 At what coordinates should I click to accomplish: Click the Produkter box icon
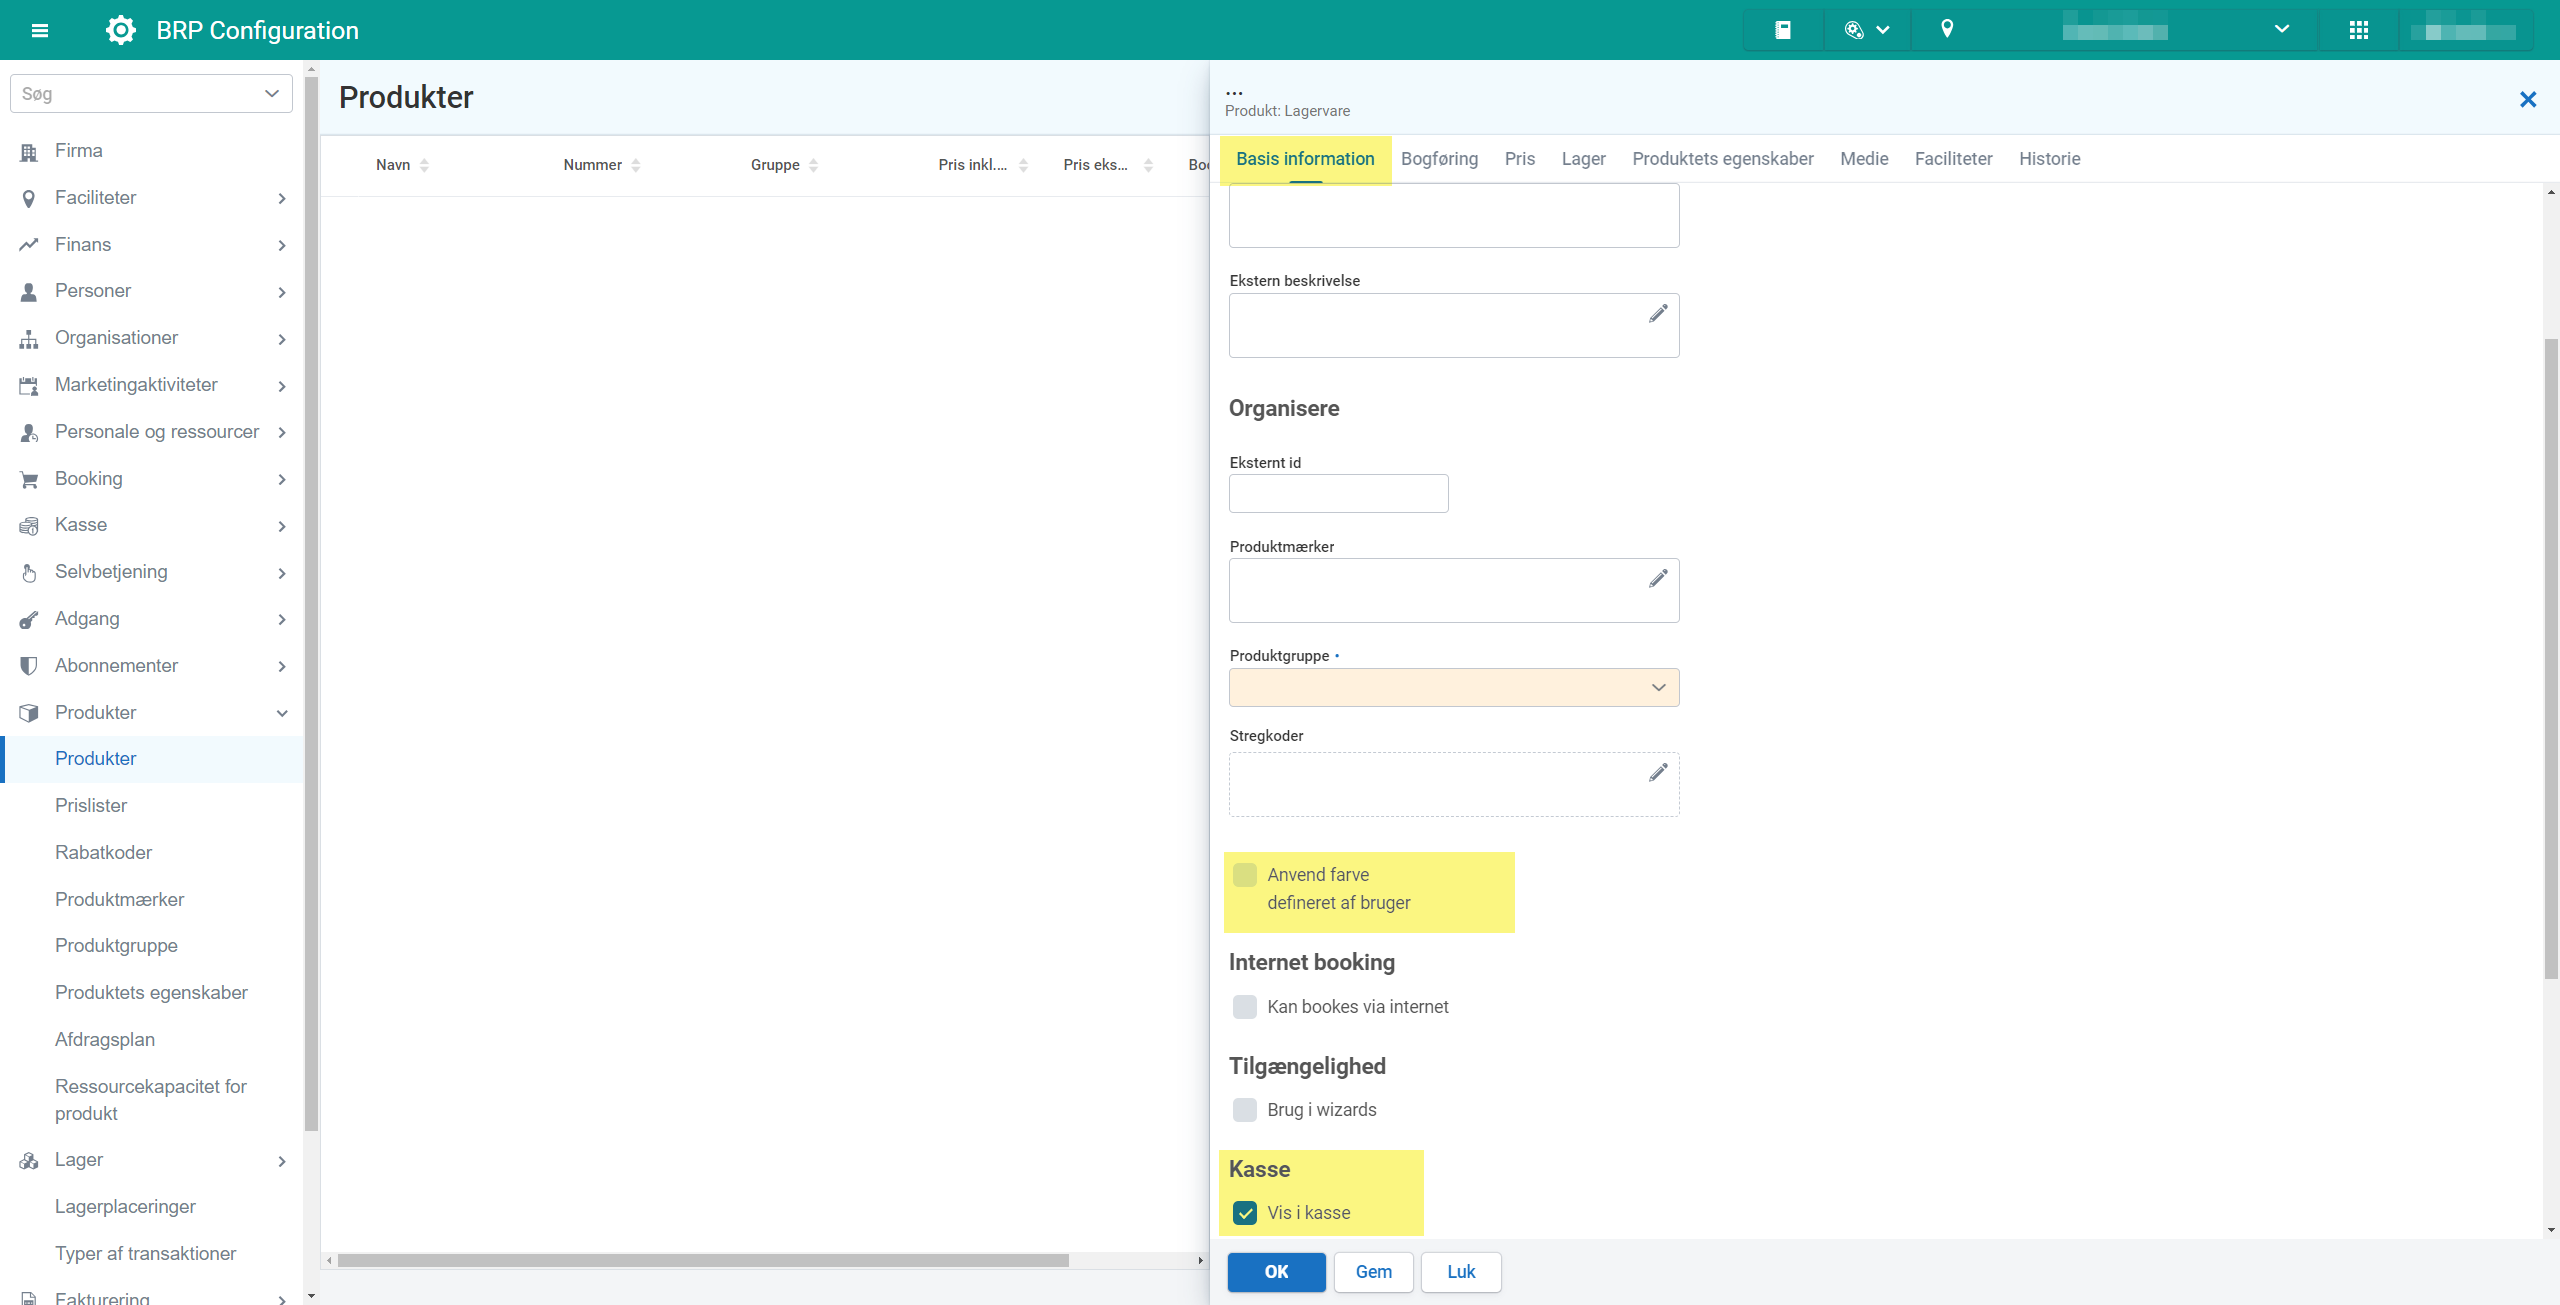(29, 713)
